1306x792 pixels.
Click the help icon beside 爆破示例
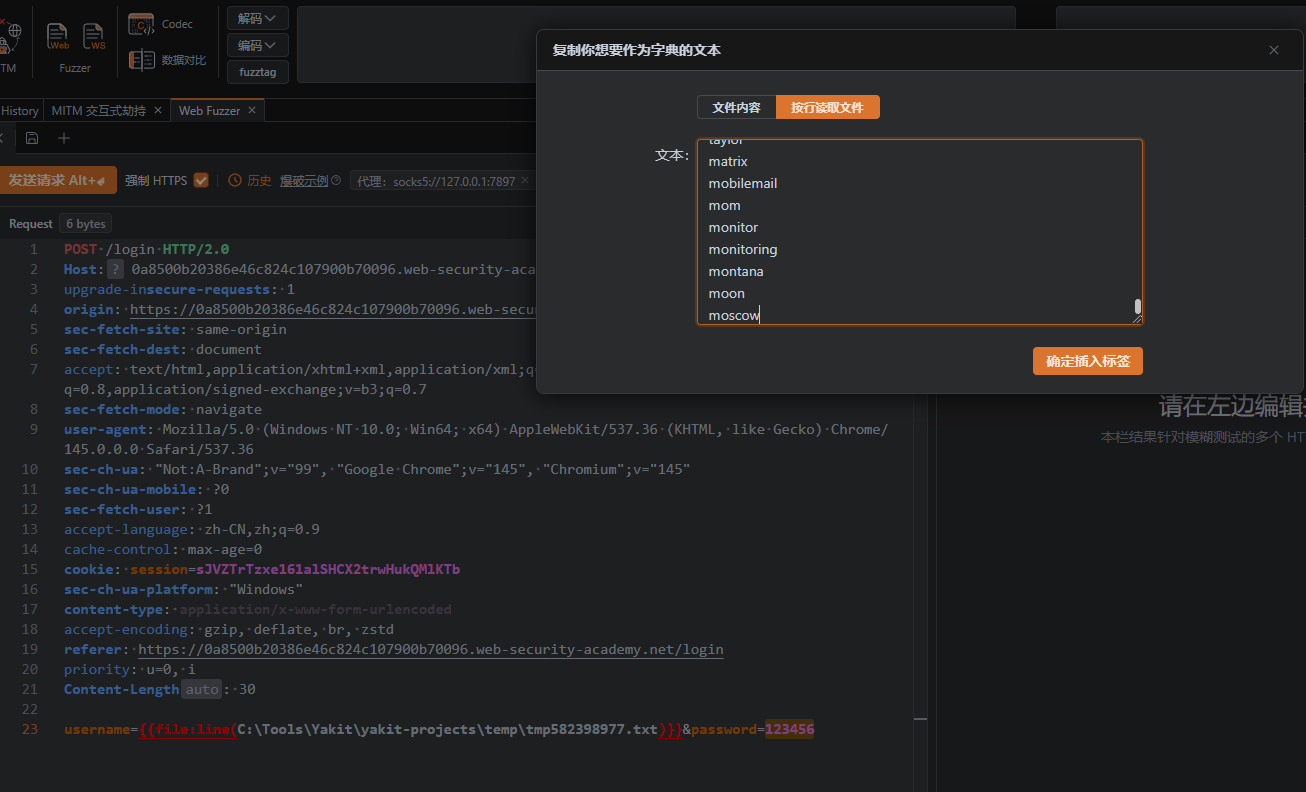336,181
